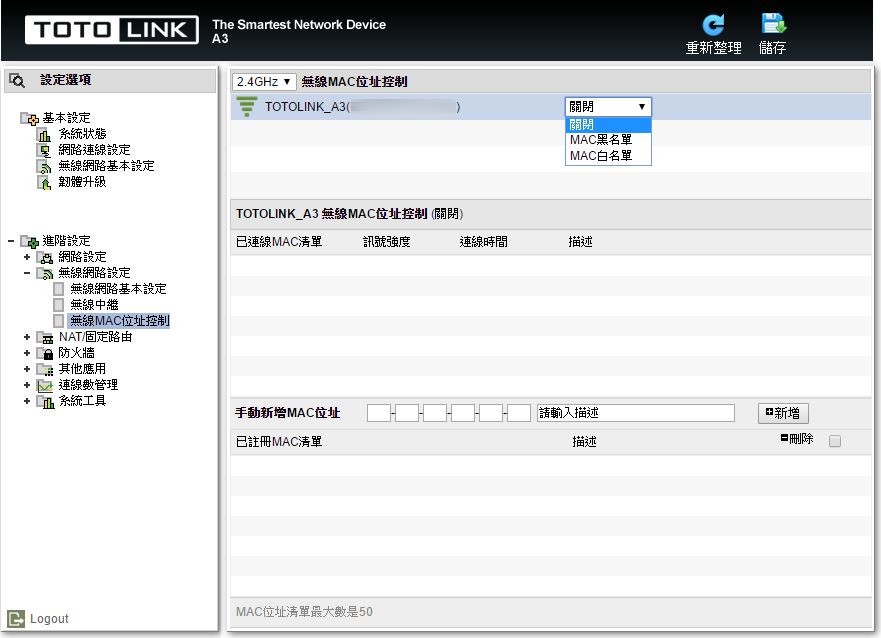This screenshot has width=881, height=638.
Task: Click the 連線數管理 chart icon
Action: (x=44, y=385)
